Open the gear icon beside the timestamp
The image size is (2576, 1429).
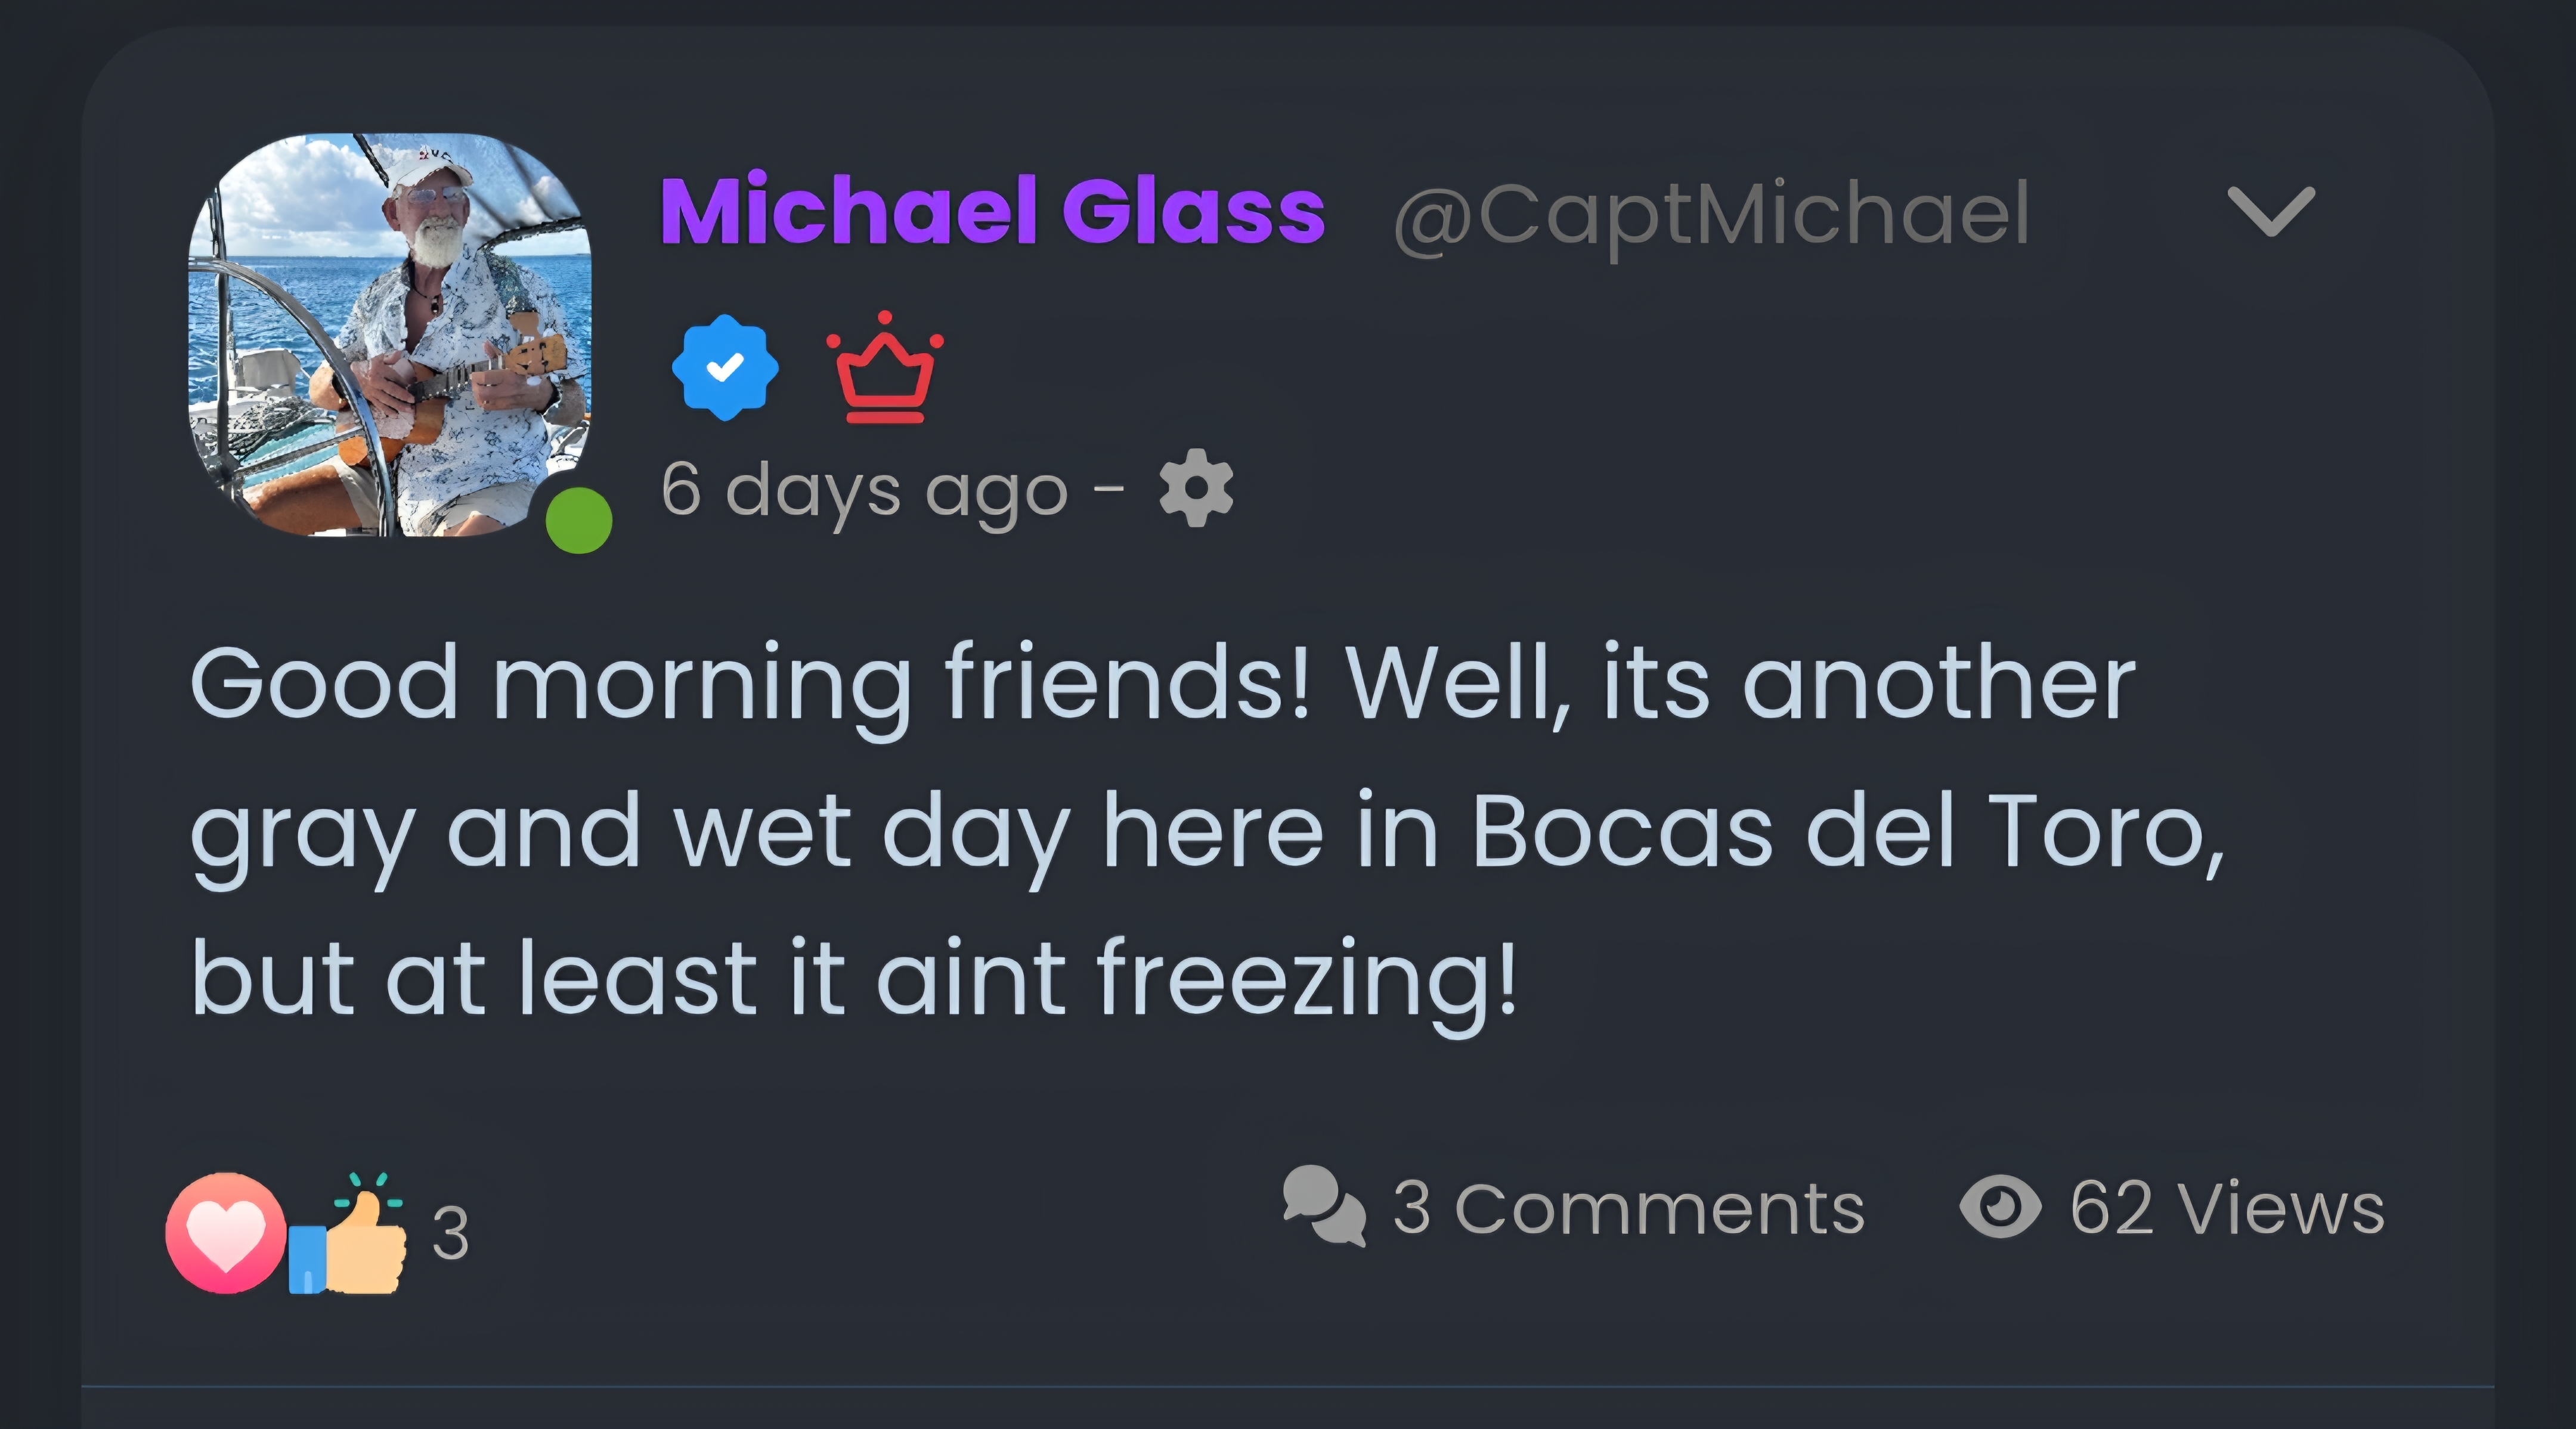pyautogui.click(x=1196, y=488)
